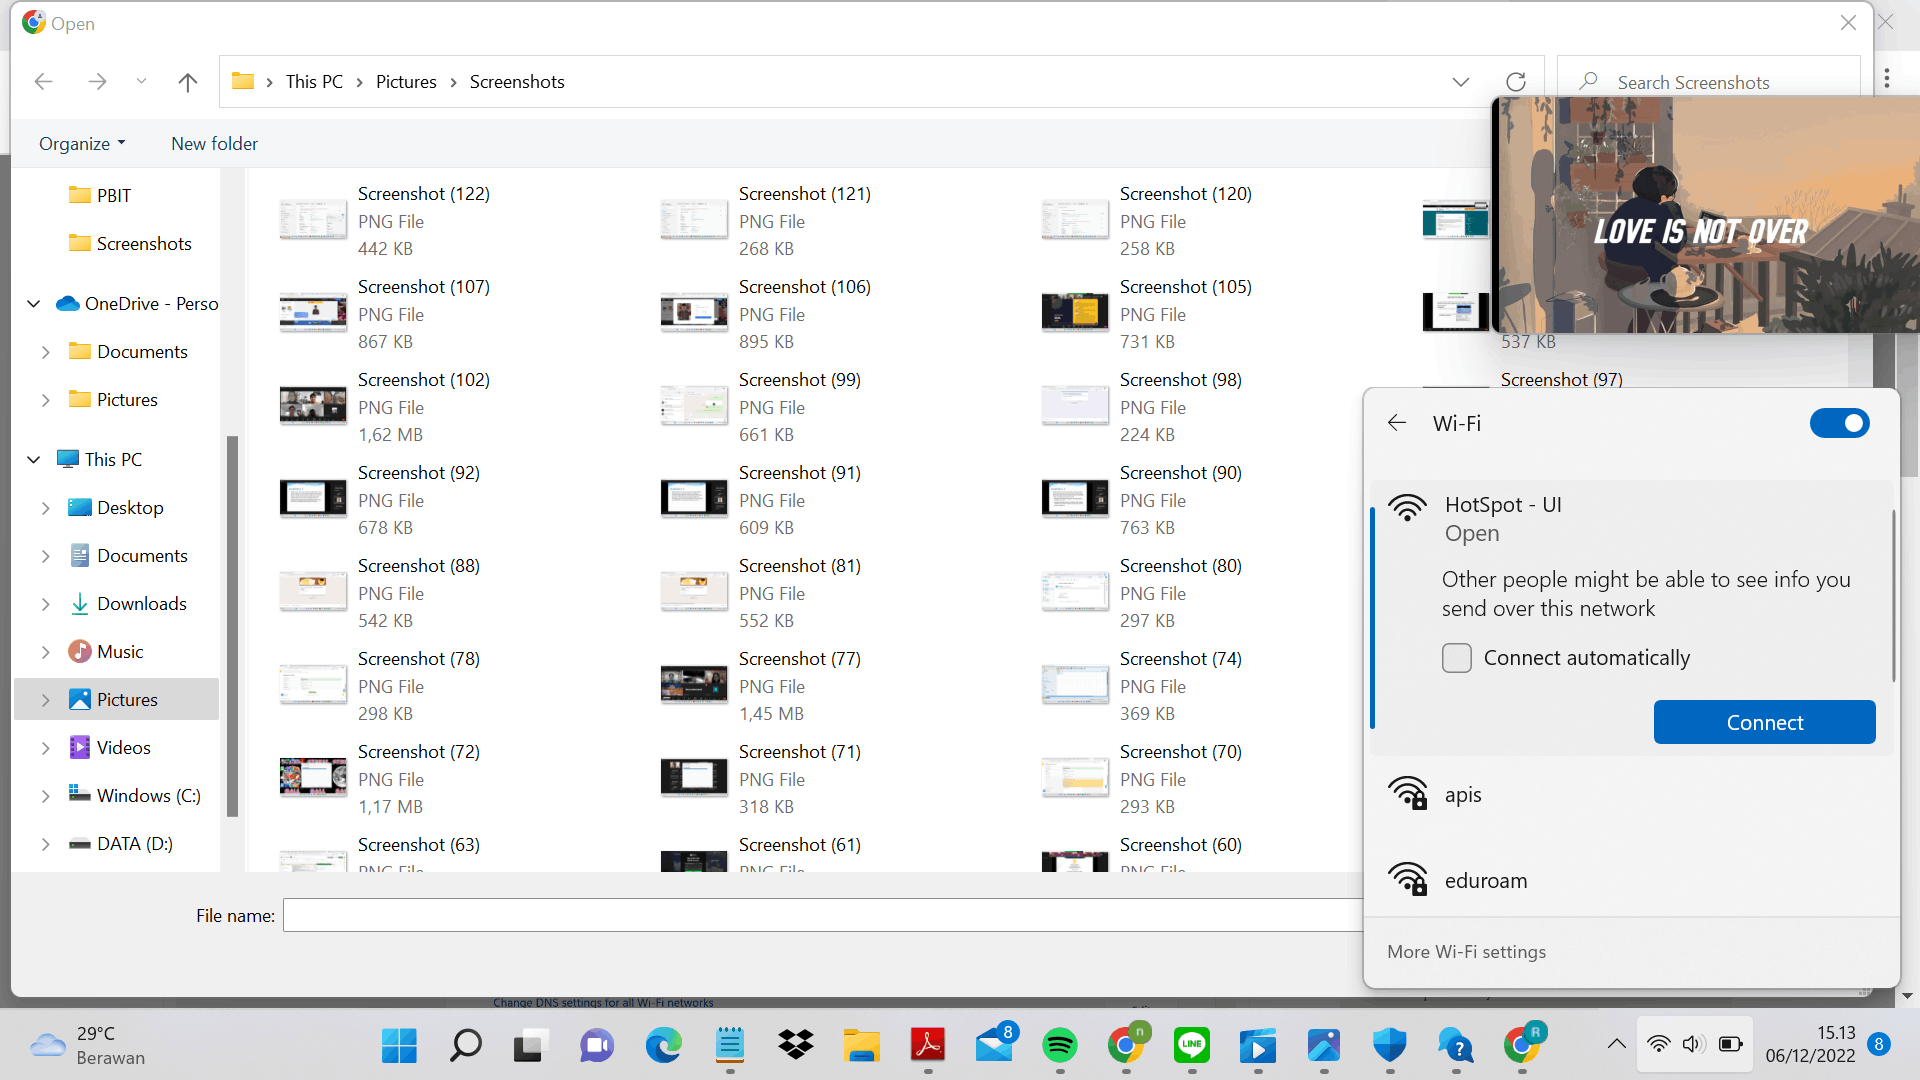Click the Windows Start button
Image resolution: width=1920 pixels, height=1080 pixels.
point(399,1046)
